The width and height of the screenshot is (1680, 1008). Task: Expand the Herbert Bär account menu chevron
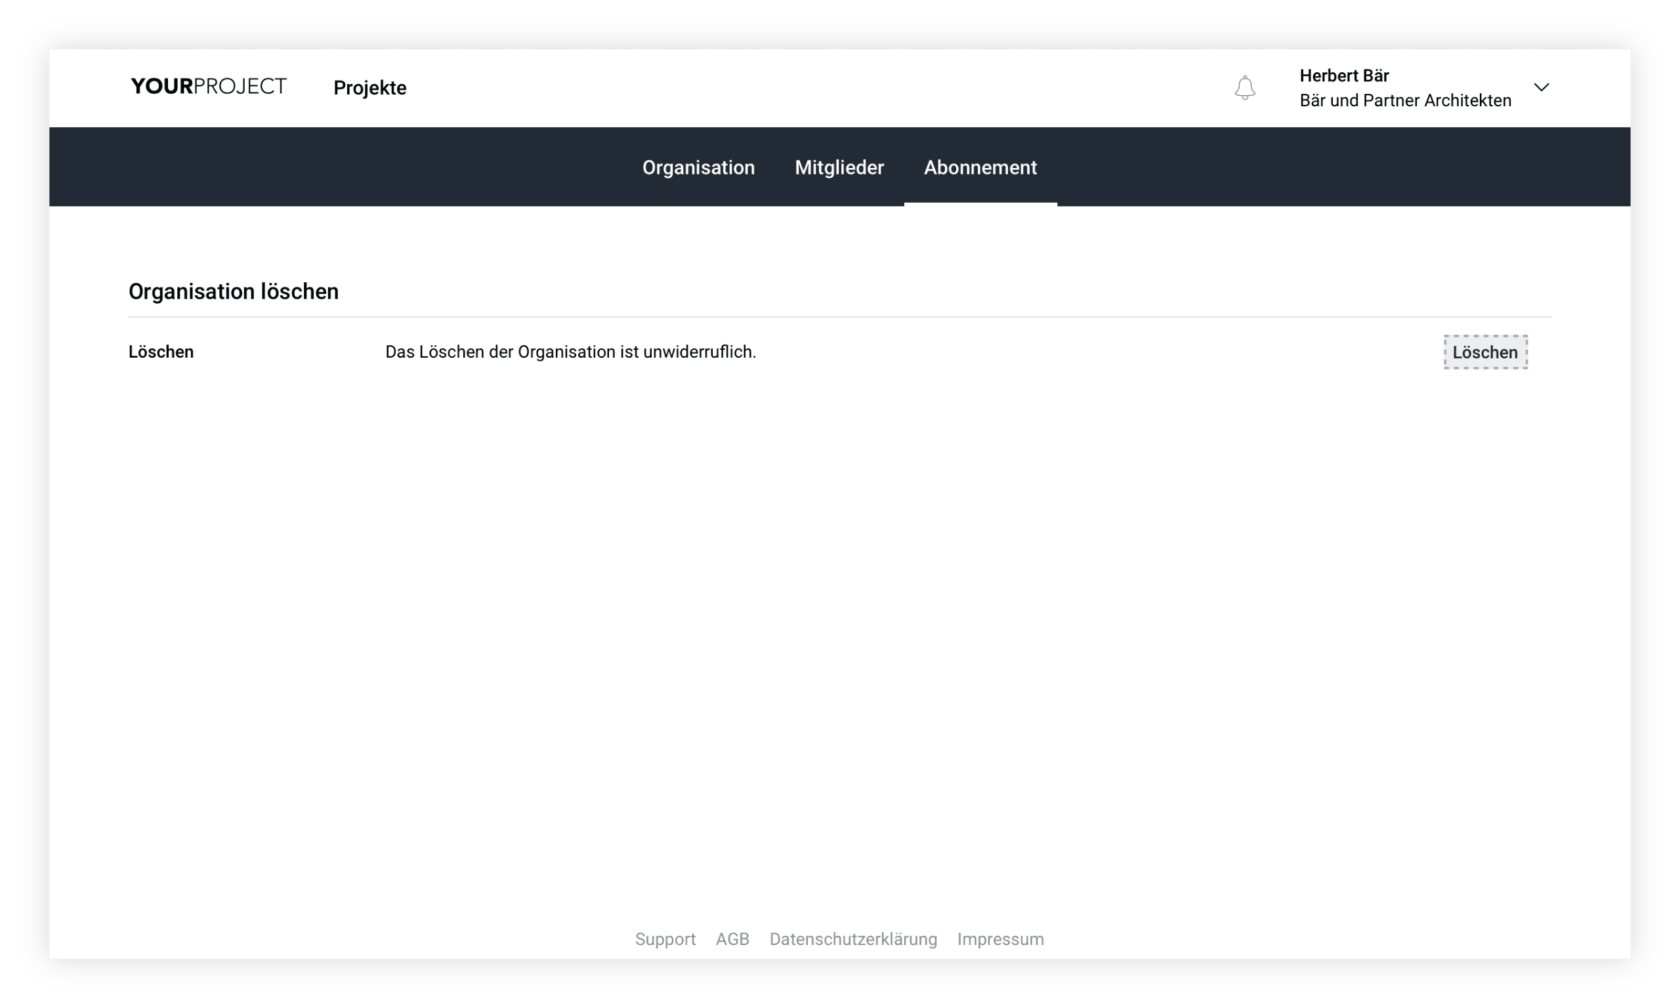(1541, 87)
